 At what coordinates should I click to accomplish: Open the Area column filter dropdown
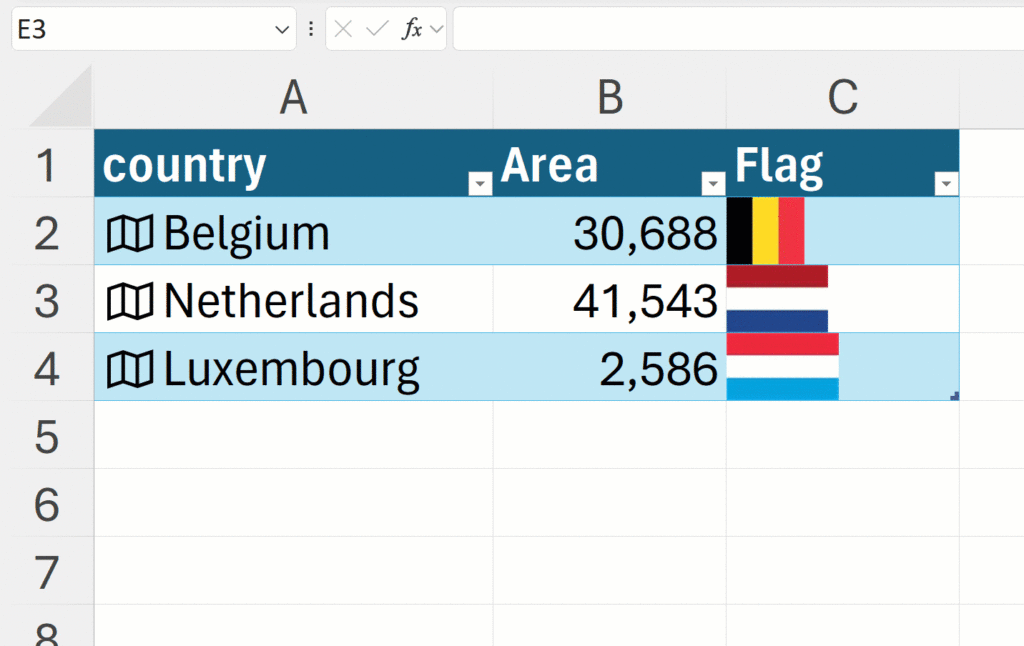tap(713, 184)
